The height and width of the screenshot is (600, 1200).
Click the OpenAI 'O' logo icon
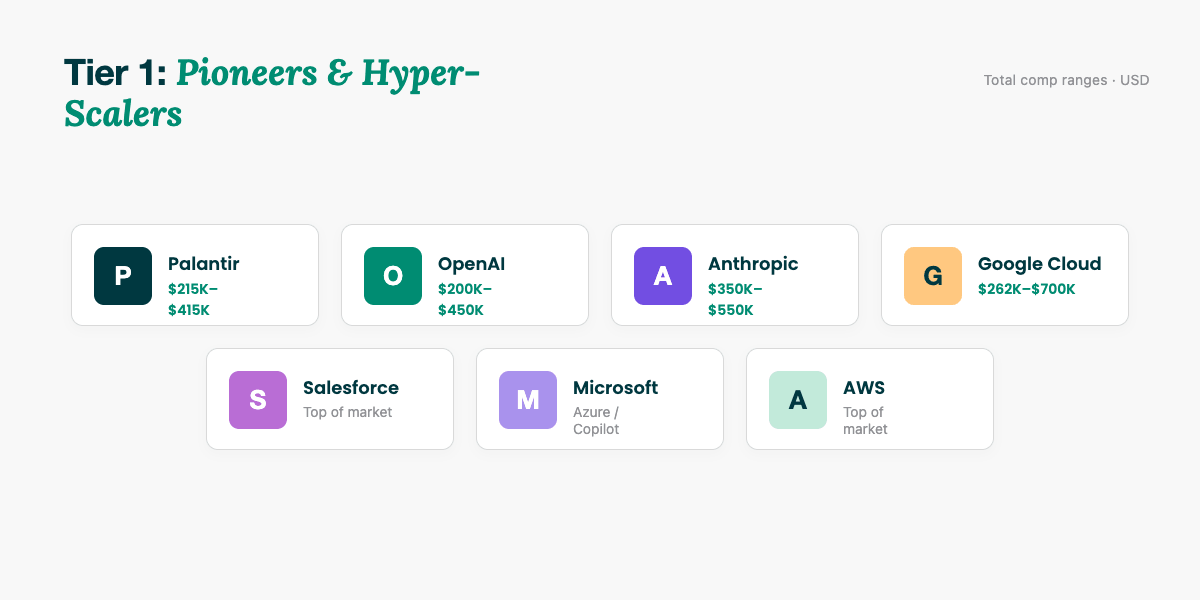tap(393, 276)
